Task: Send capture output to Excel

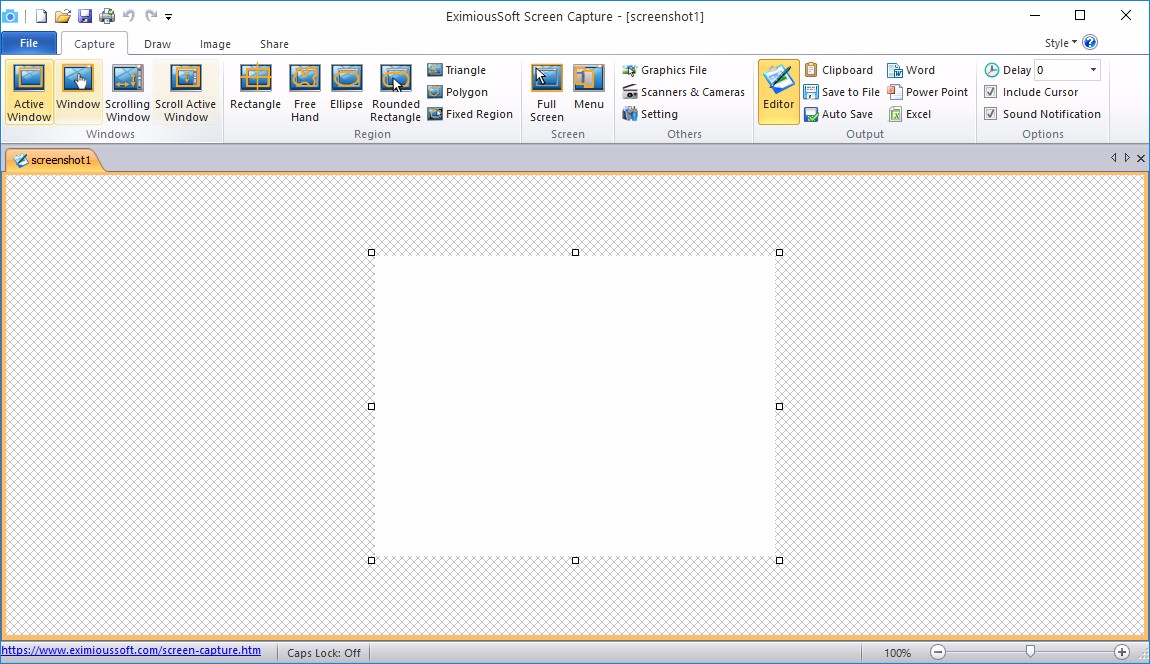Action: (x=909, y=114)
